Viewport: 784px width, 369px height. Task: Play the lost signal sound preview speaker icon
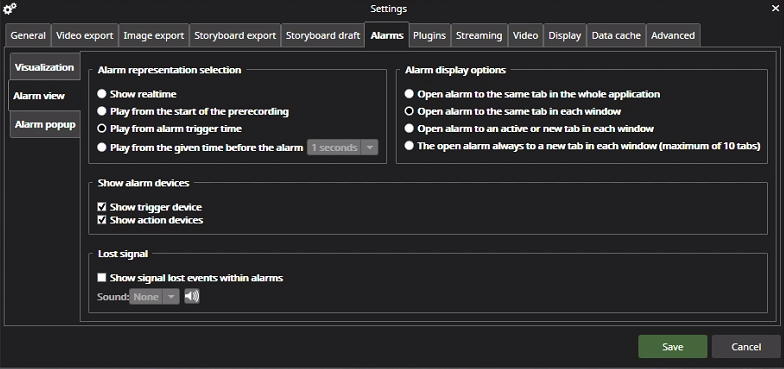(192, 296)
